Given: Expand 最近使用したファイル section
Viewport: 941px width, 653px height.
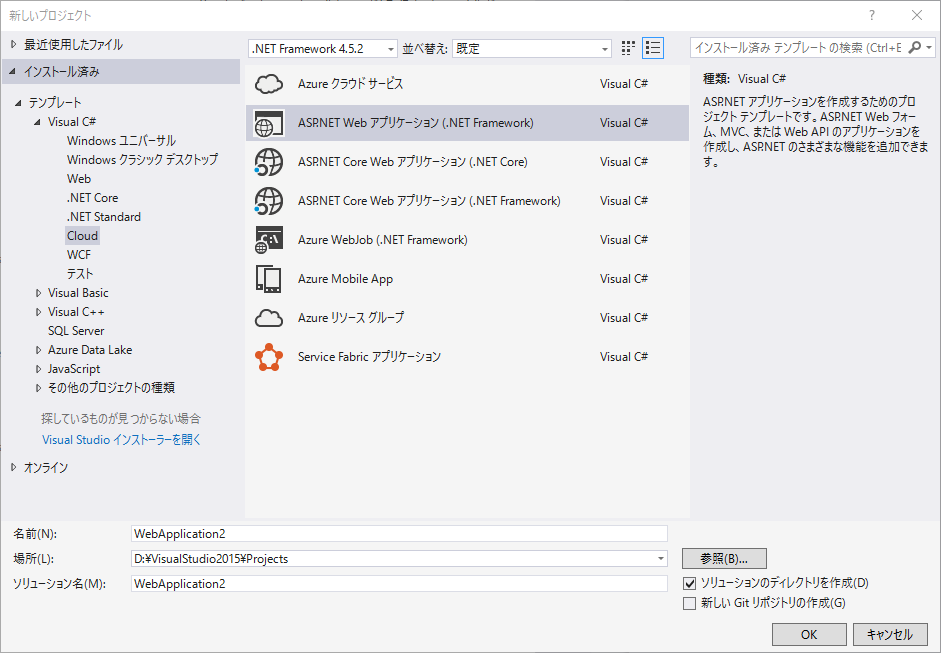Looking at the screenshot, I should [13, 44].
